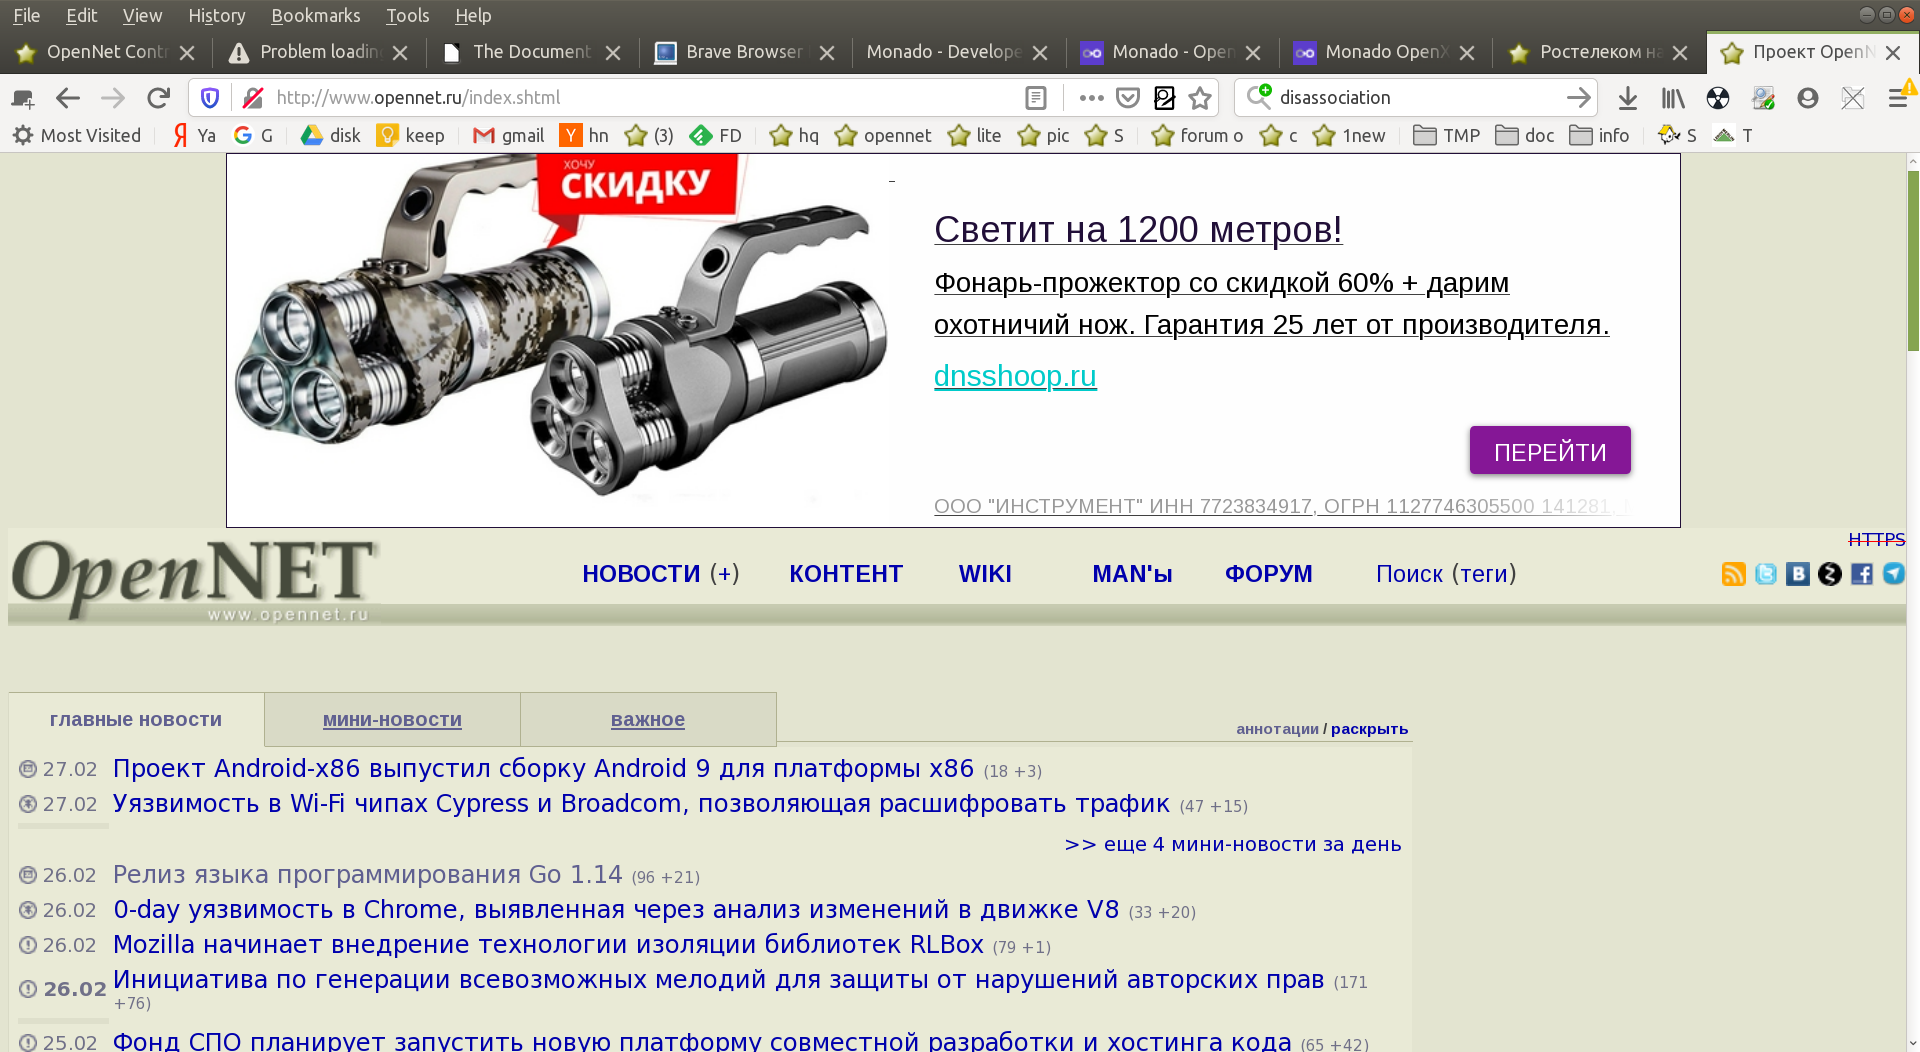Save page to Pocket icon

[x=1128, y=98]
